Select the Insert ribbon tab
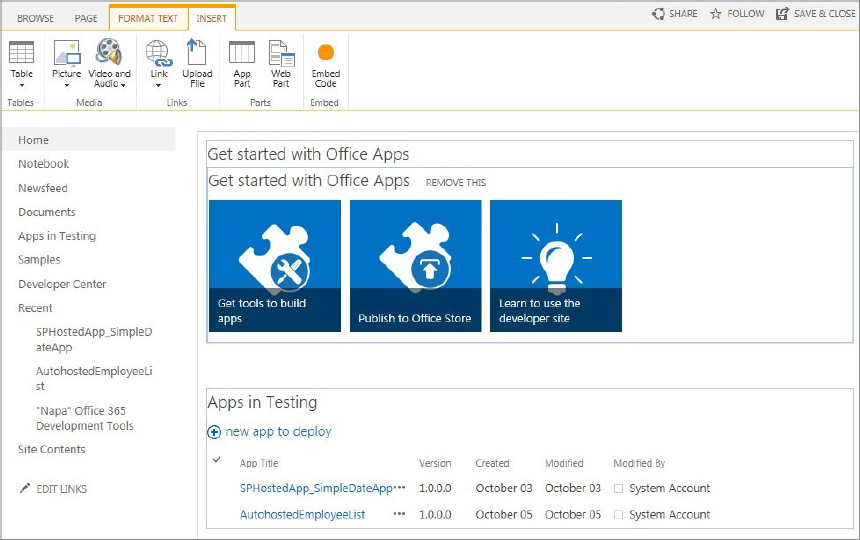 point(212,18)
